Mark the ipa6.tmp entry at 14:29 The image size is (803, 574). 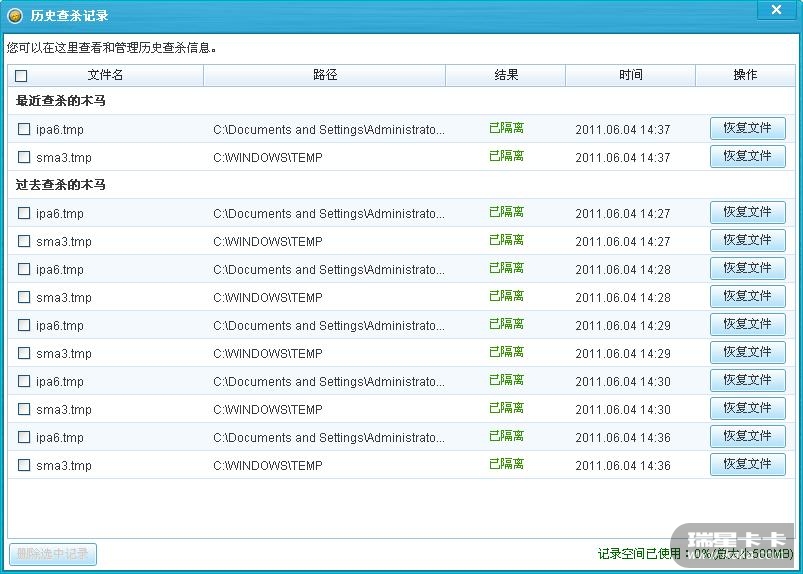point(24,325)
